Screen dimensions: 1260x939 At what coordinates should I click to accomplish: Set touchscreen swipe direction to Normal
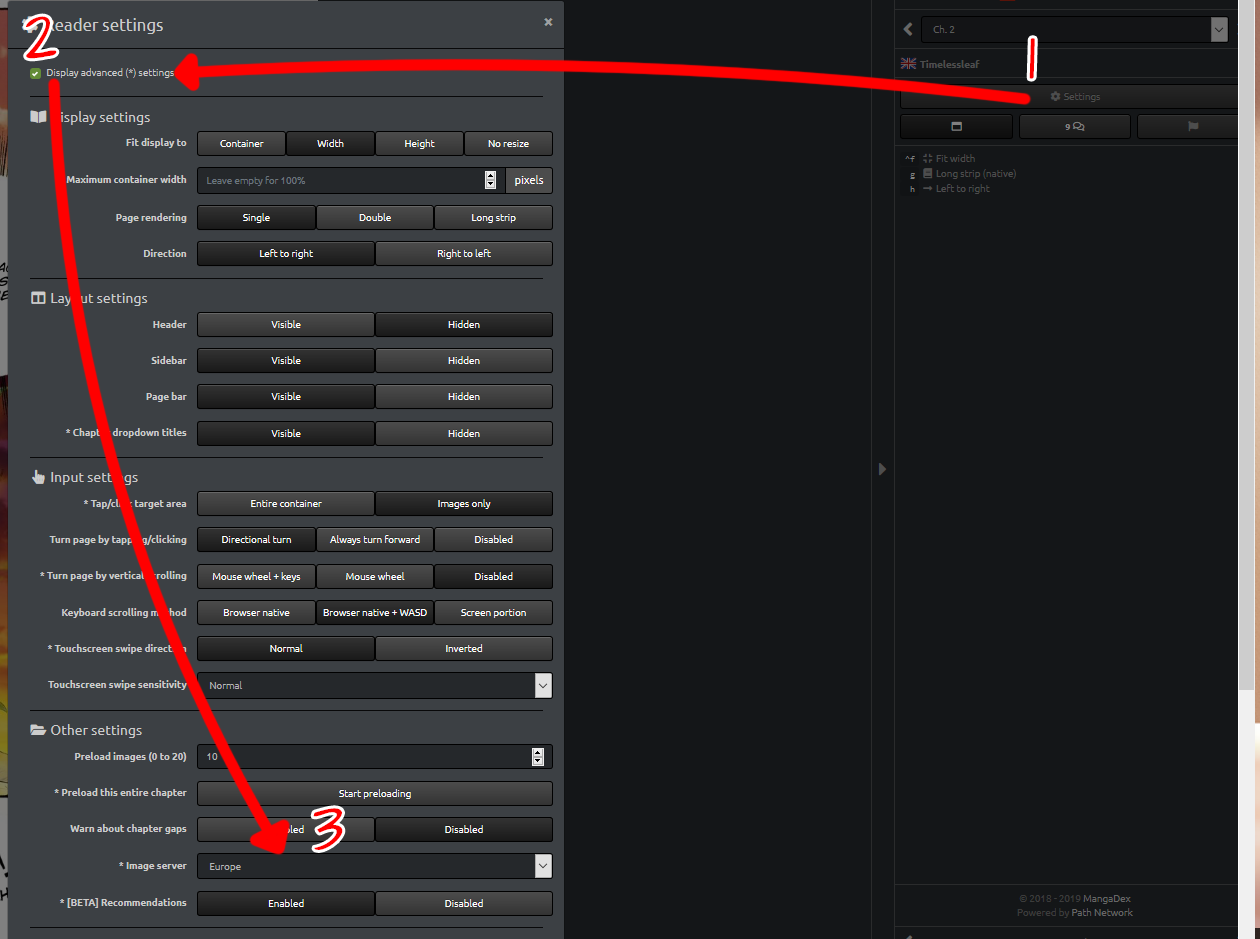(x=286, y=648)
